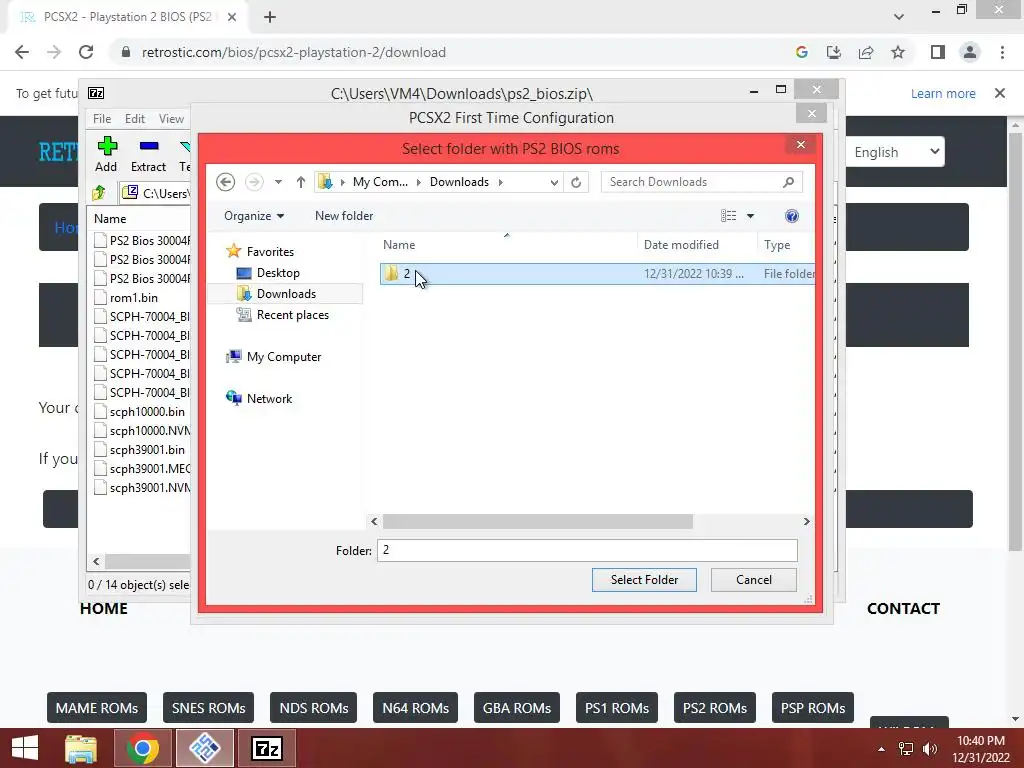This screenshot has height=768, width=1024.
Task: Click the Forward arrow in folder dialog
Action: coord(253,182)
